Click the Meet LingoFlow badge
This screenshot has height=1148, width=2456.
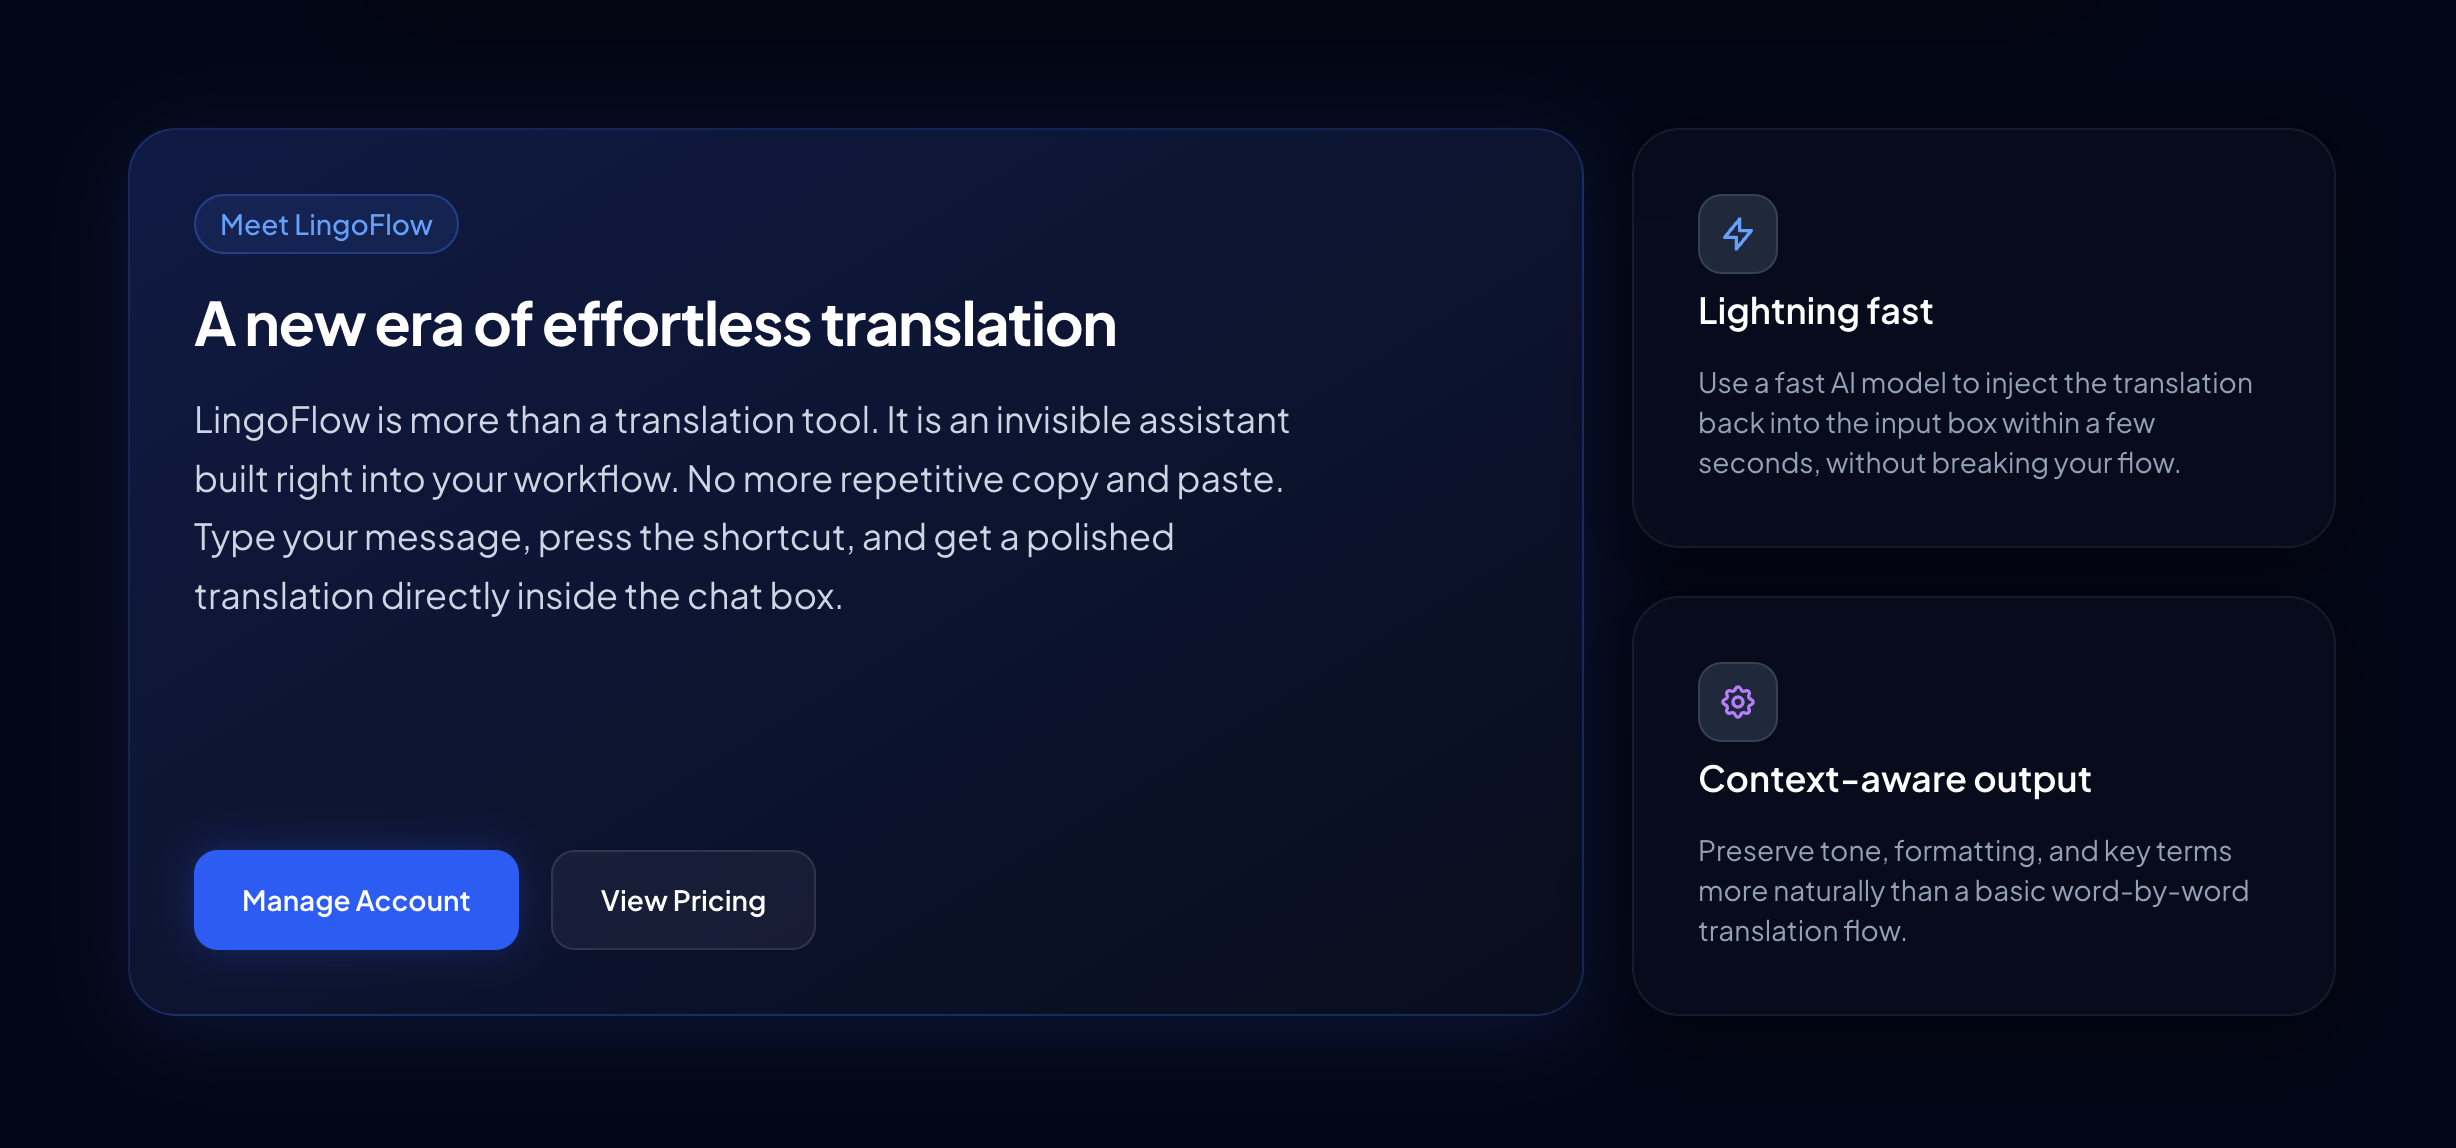point(325,223)
